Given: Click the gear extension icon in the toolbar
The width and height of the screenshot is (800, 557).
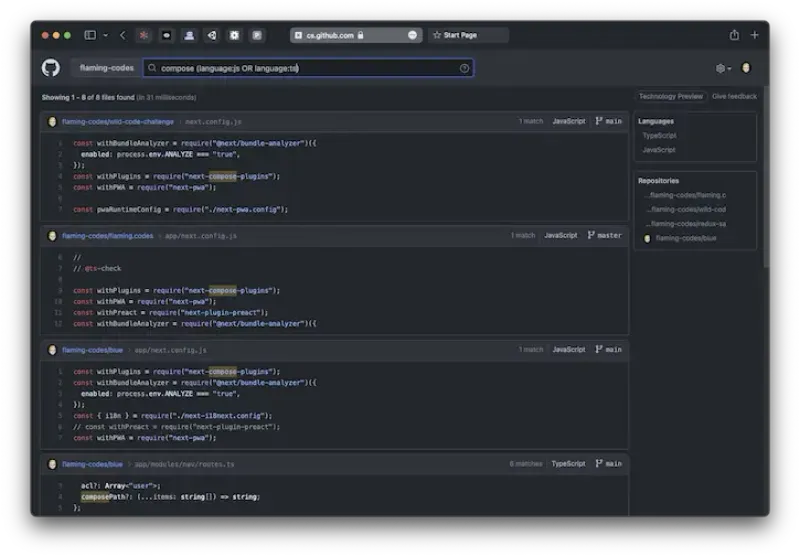Looking at the screenshot, I should [x=234, y=35].
